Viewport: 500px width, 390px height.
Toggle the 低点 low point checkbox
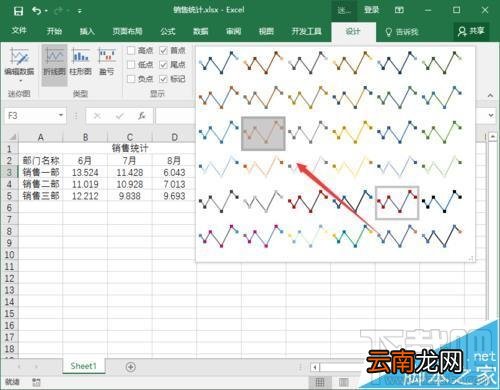[131, 65]
